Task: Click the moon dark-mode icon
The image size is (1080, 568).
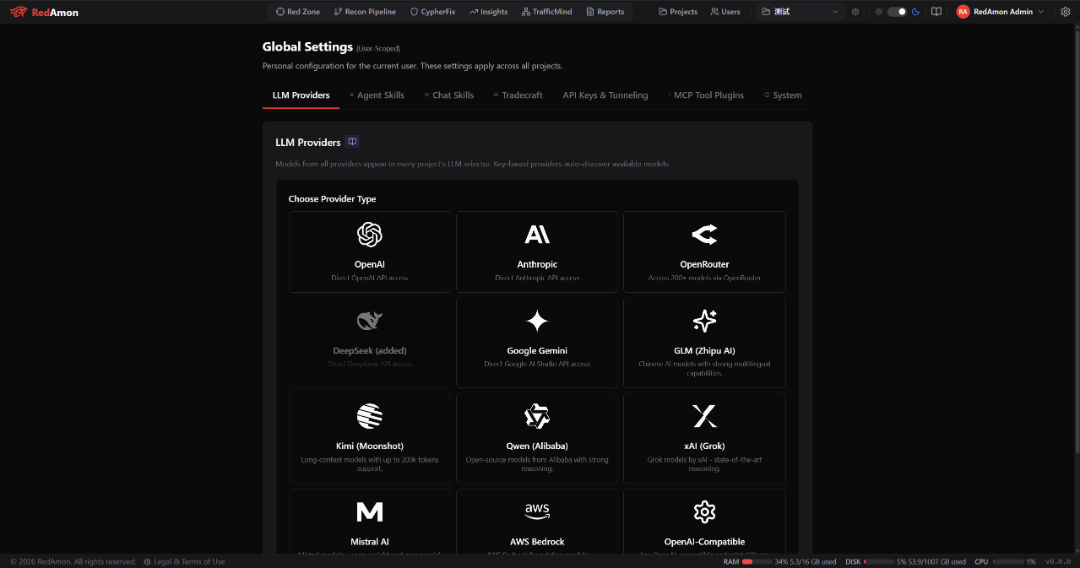Action: pos(915,12)
